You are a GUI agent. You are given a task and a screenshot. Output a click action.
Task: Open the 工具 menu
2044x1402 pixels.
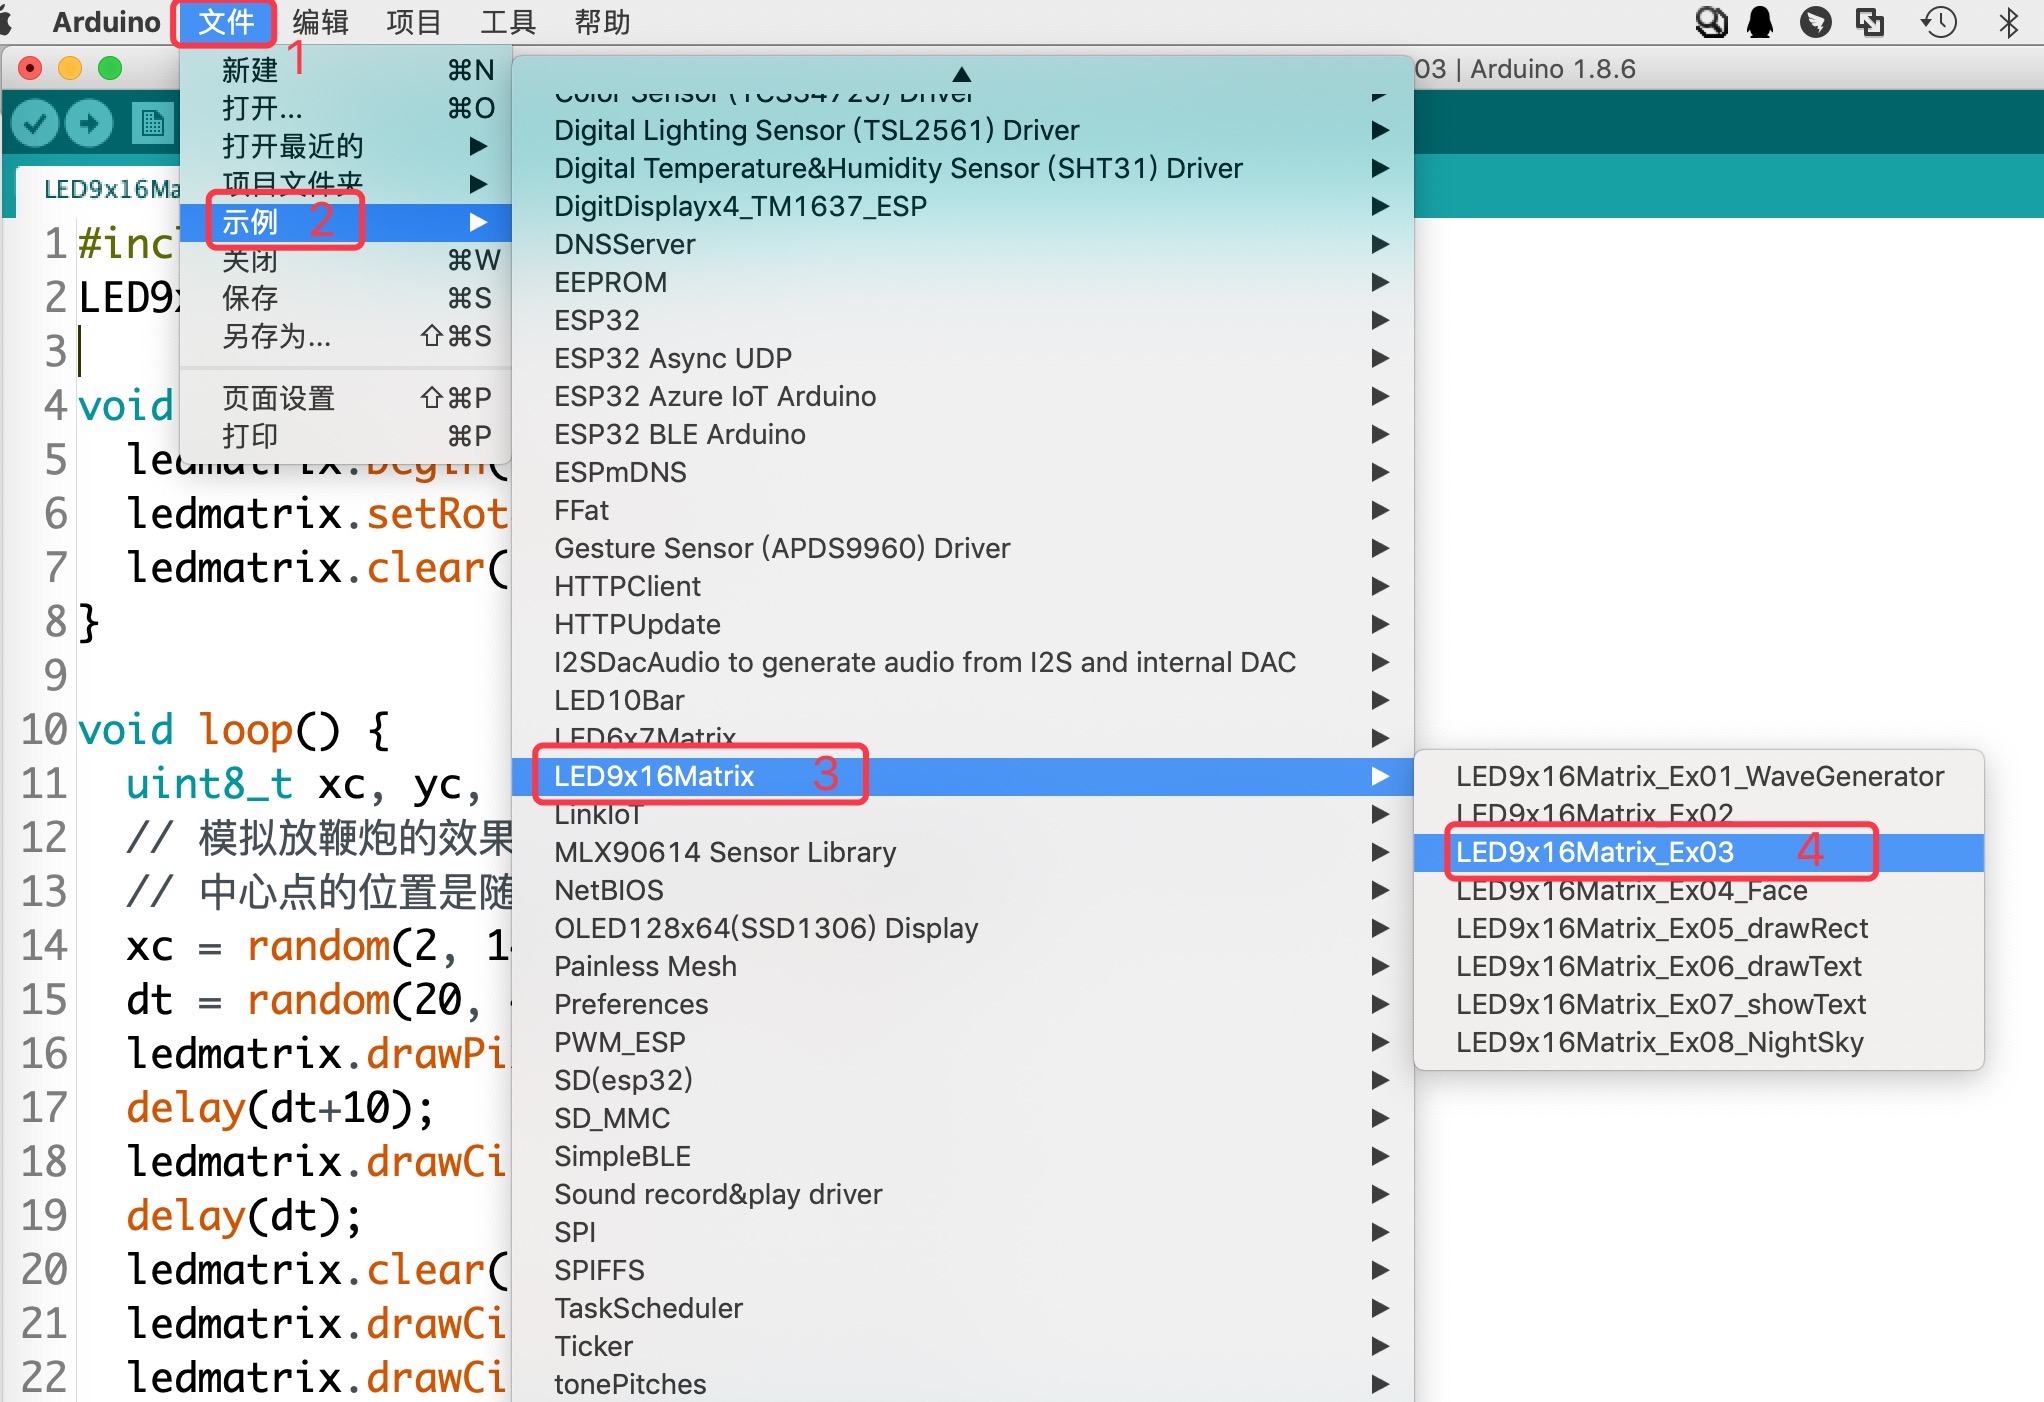pos(508,22)
